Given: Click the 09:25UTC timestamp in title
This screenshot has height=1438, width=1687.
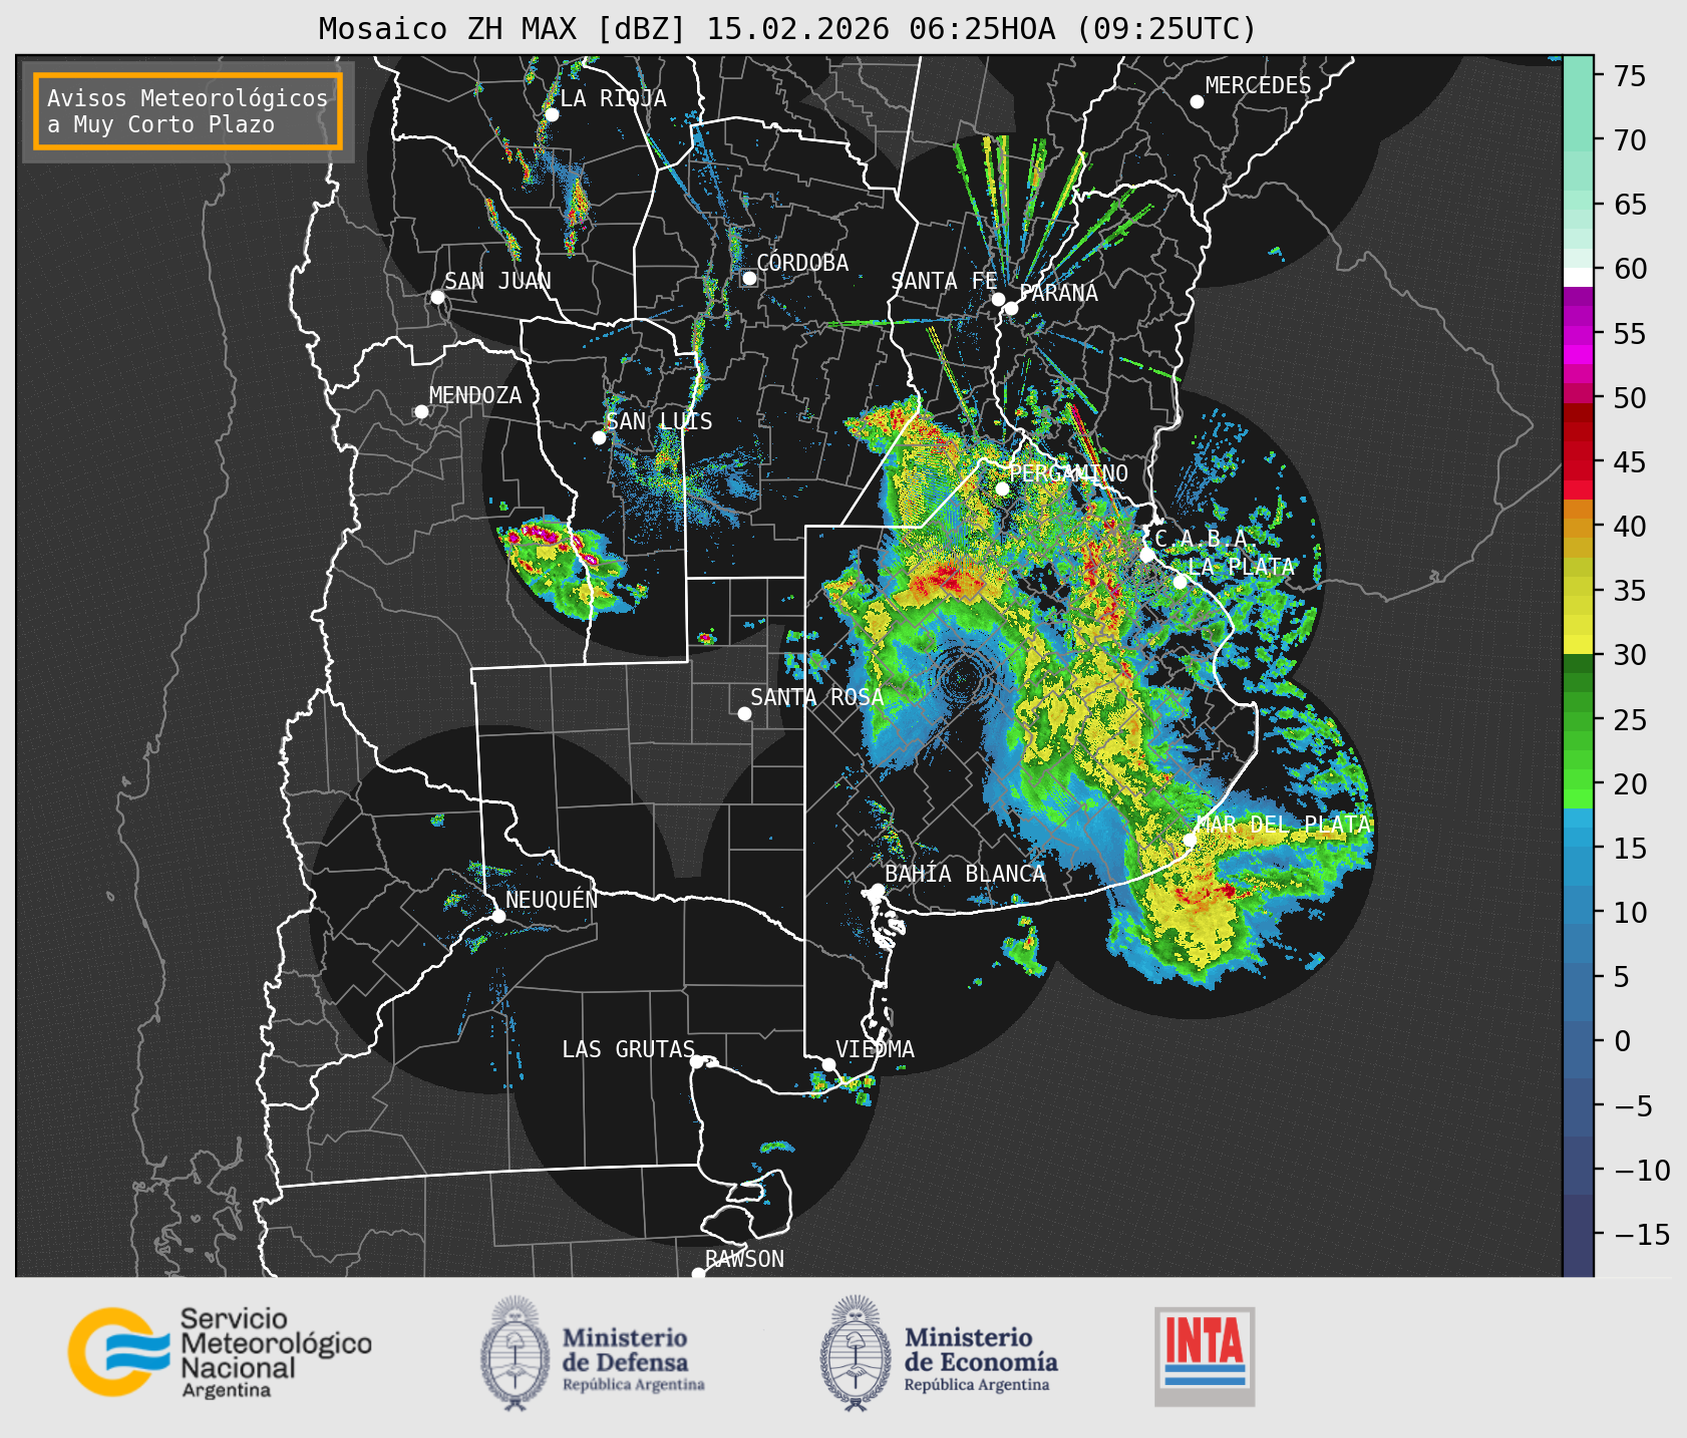Looking at the screenshot, I should 1165,29.
